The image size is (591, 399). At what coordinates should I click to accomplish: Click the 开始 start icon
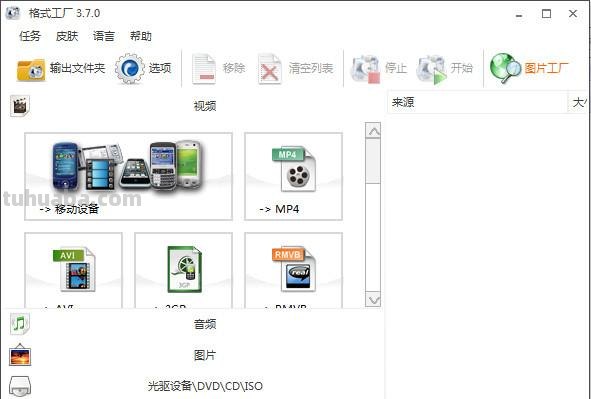pos(432,70)
